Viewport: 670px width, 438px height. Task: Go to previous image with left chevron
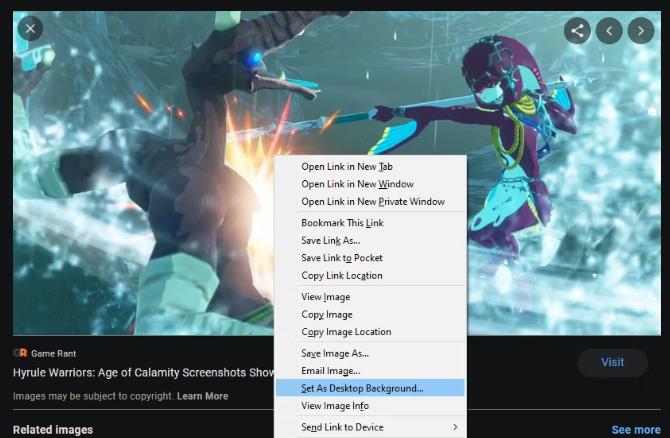click(609, 31)
